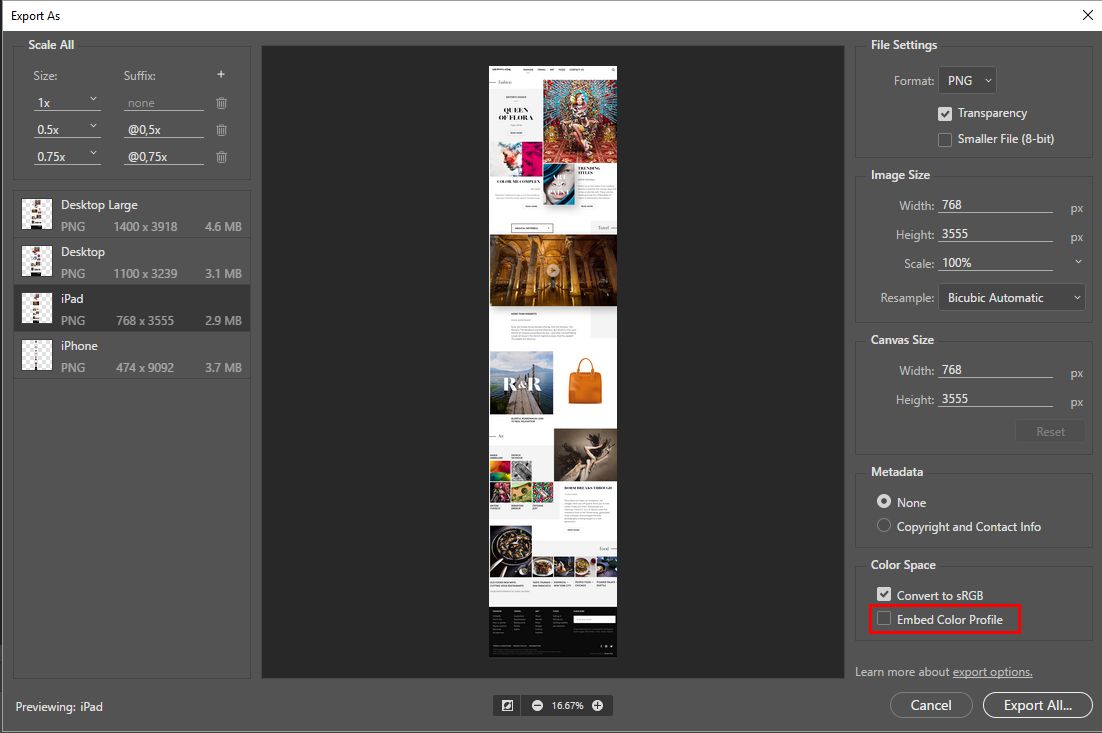Open the 1x Size dropdown
Viewport: 1102px width, 733px height.
click(67, 101)
